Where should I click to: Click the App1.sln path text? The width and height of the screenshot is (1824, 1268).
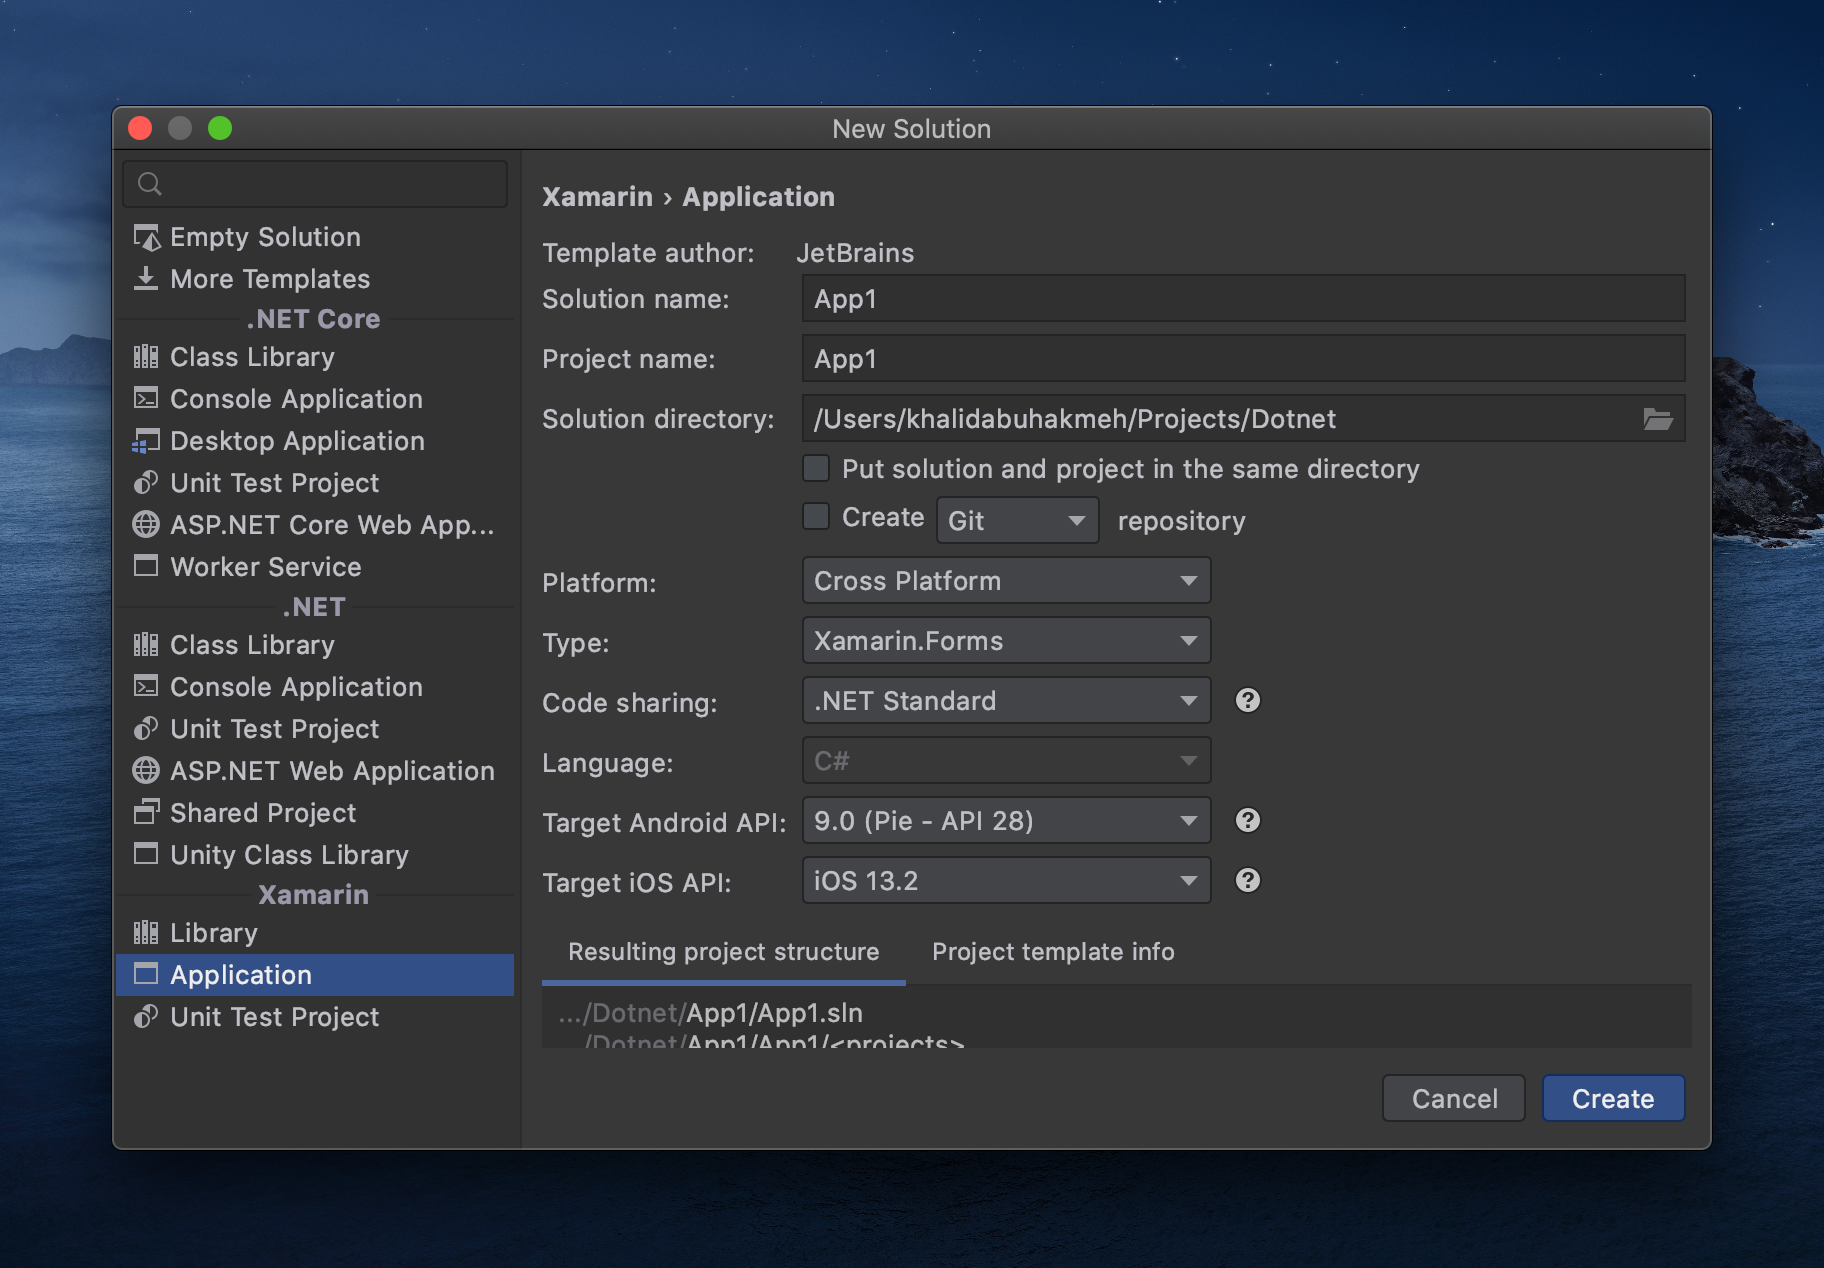coord(711,1013)
